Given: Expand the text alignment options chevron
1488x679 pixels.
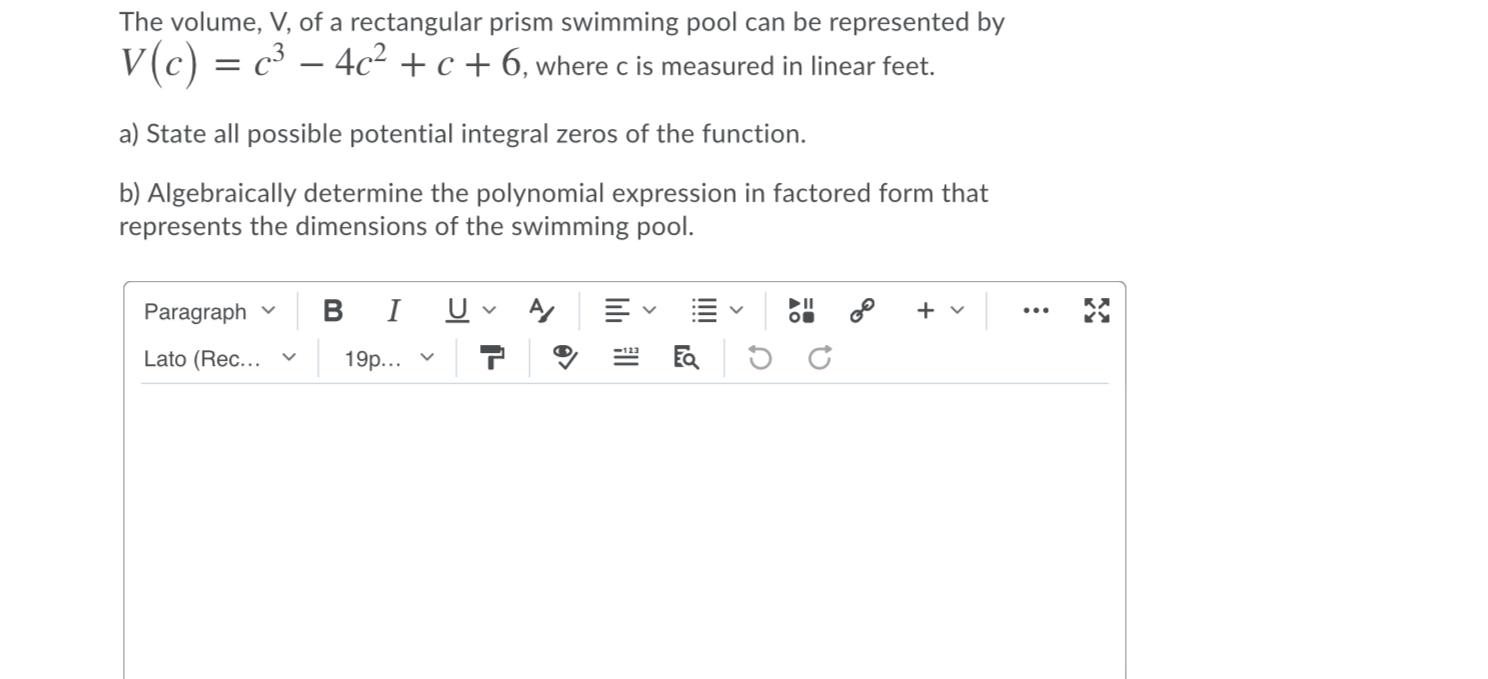Looking at the screenshot, I should point(648,311).
